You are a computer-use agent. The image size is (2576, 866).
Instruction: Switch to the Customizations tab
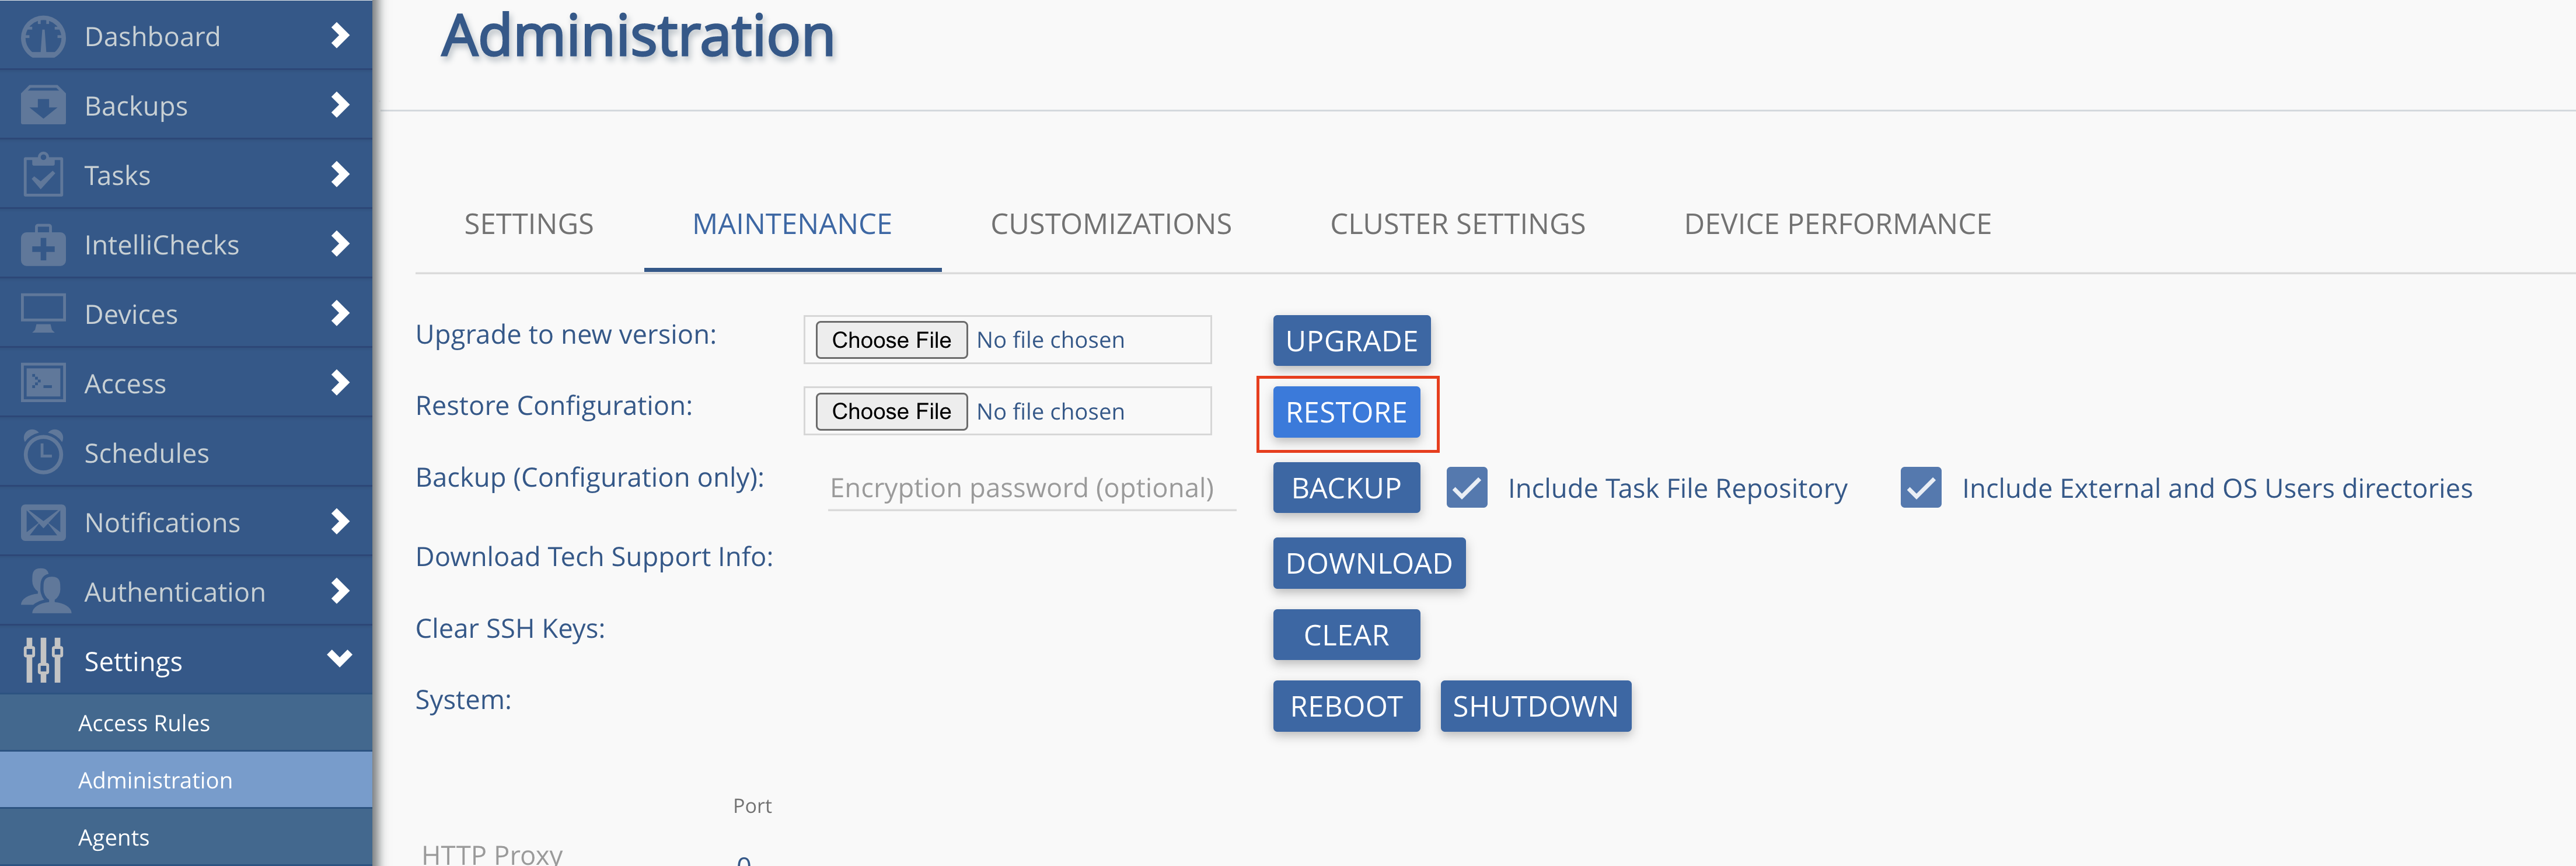pos(1110,224)
